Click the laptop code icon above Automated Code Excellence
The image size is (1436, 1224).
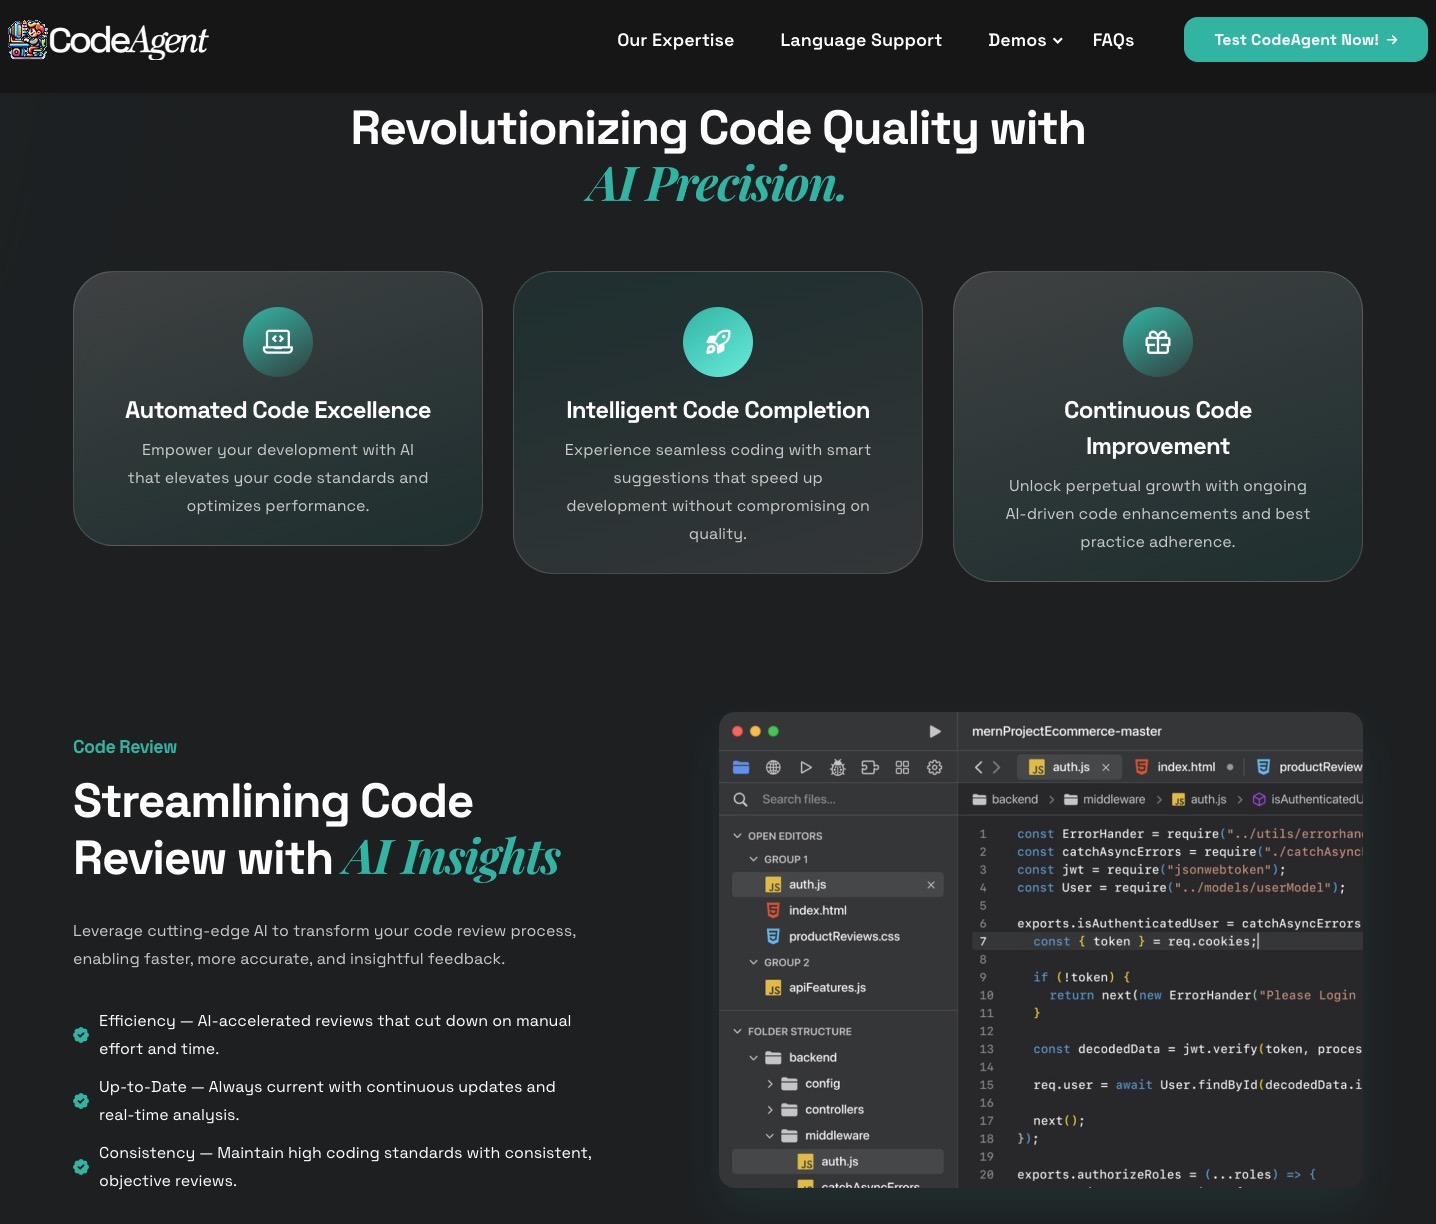click(278, 342)
